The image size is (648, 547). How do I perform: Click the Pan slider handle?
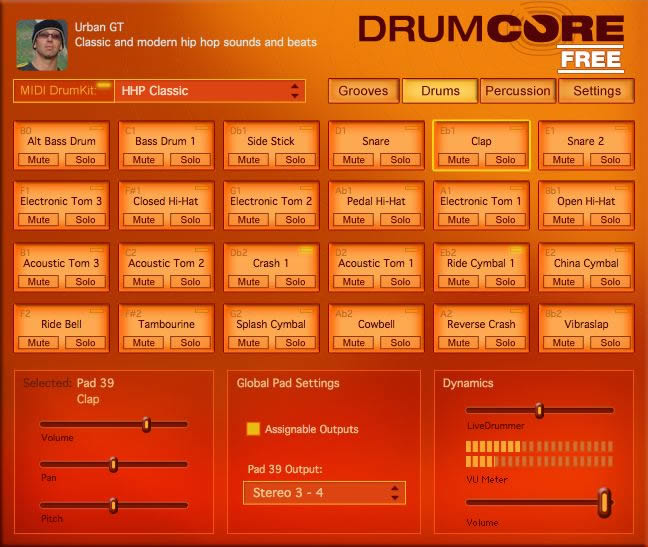click(113, 464)
